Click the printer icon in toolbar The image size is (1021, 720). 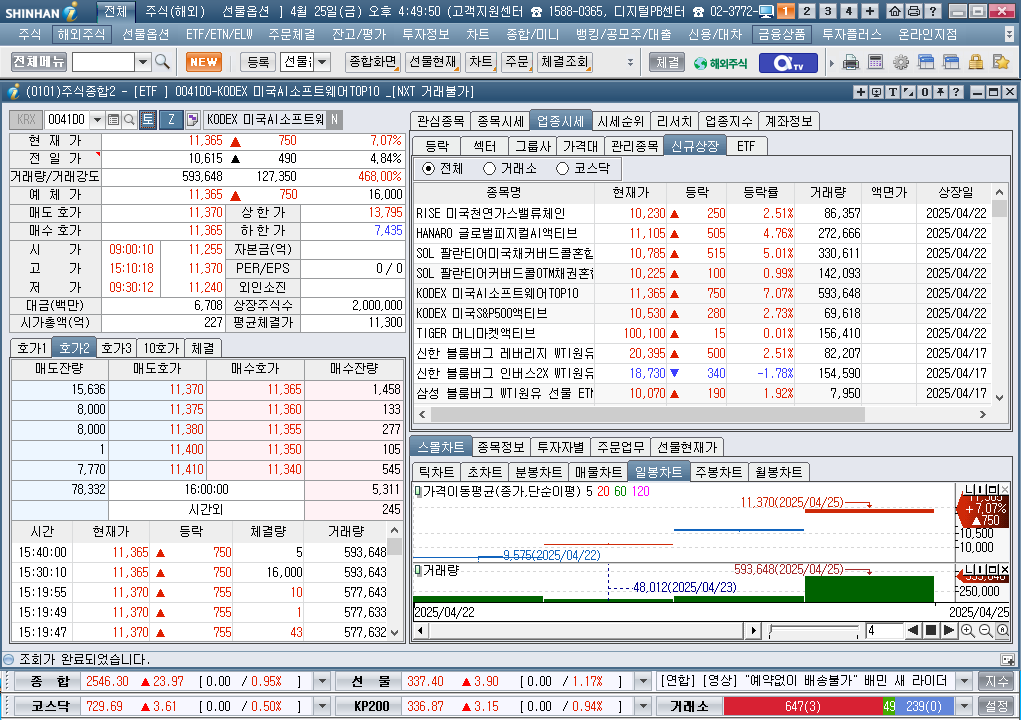tap(850, 62)
